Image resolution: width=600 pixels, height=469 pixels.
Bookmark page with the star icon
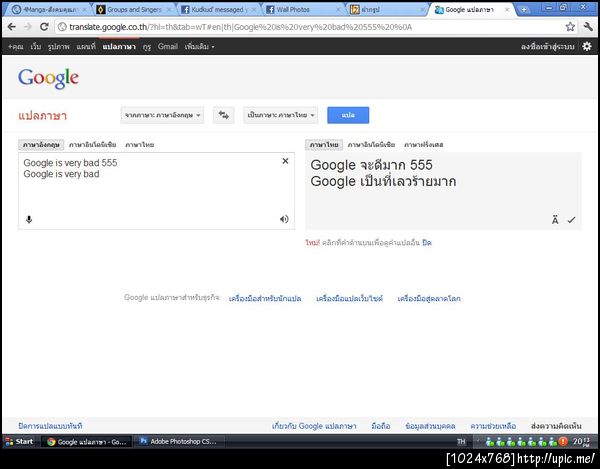point(570,27)
